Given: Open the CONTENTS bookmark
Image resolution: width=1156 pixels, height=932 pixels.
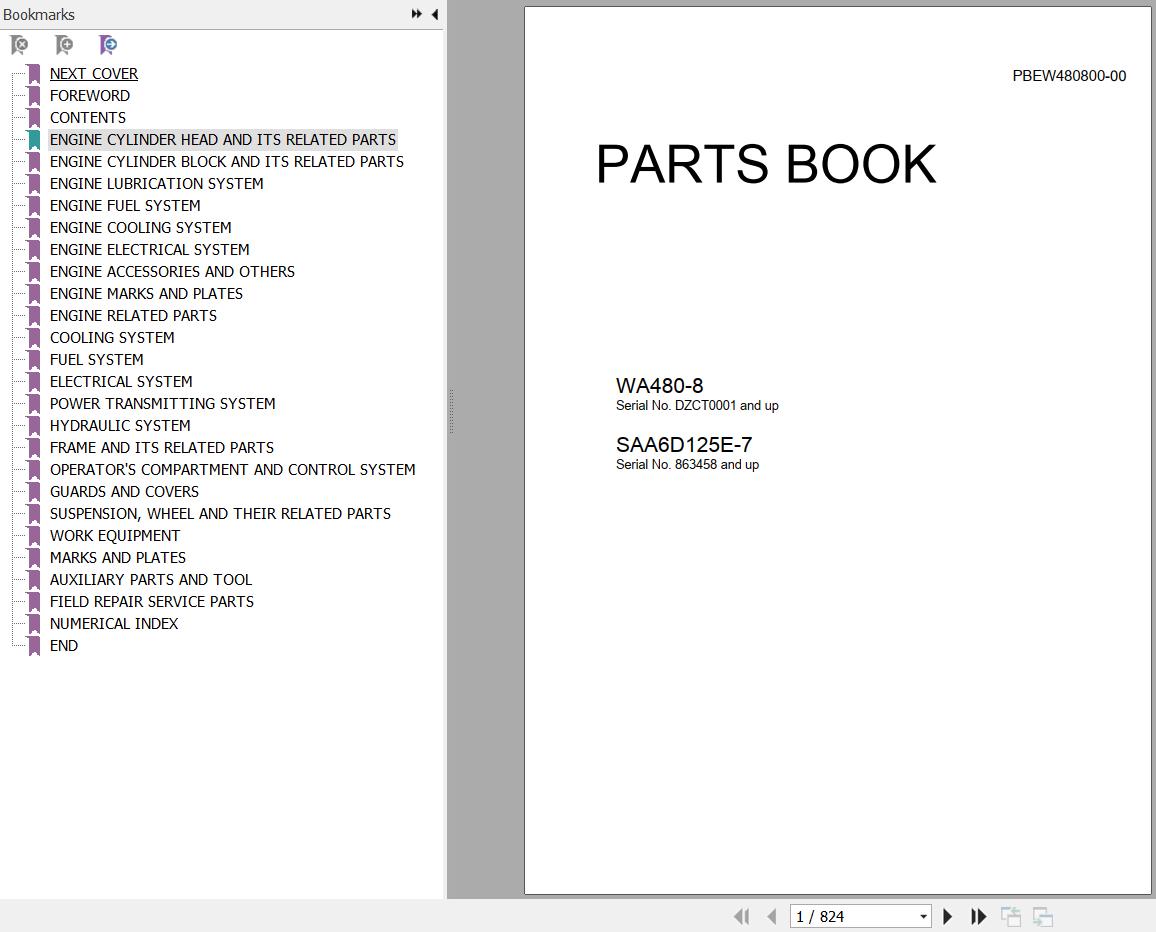Looking at the screenshot, I should tap(88, 118).
